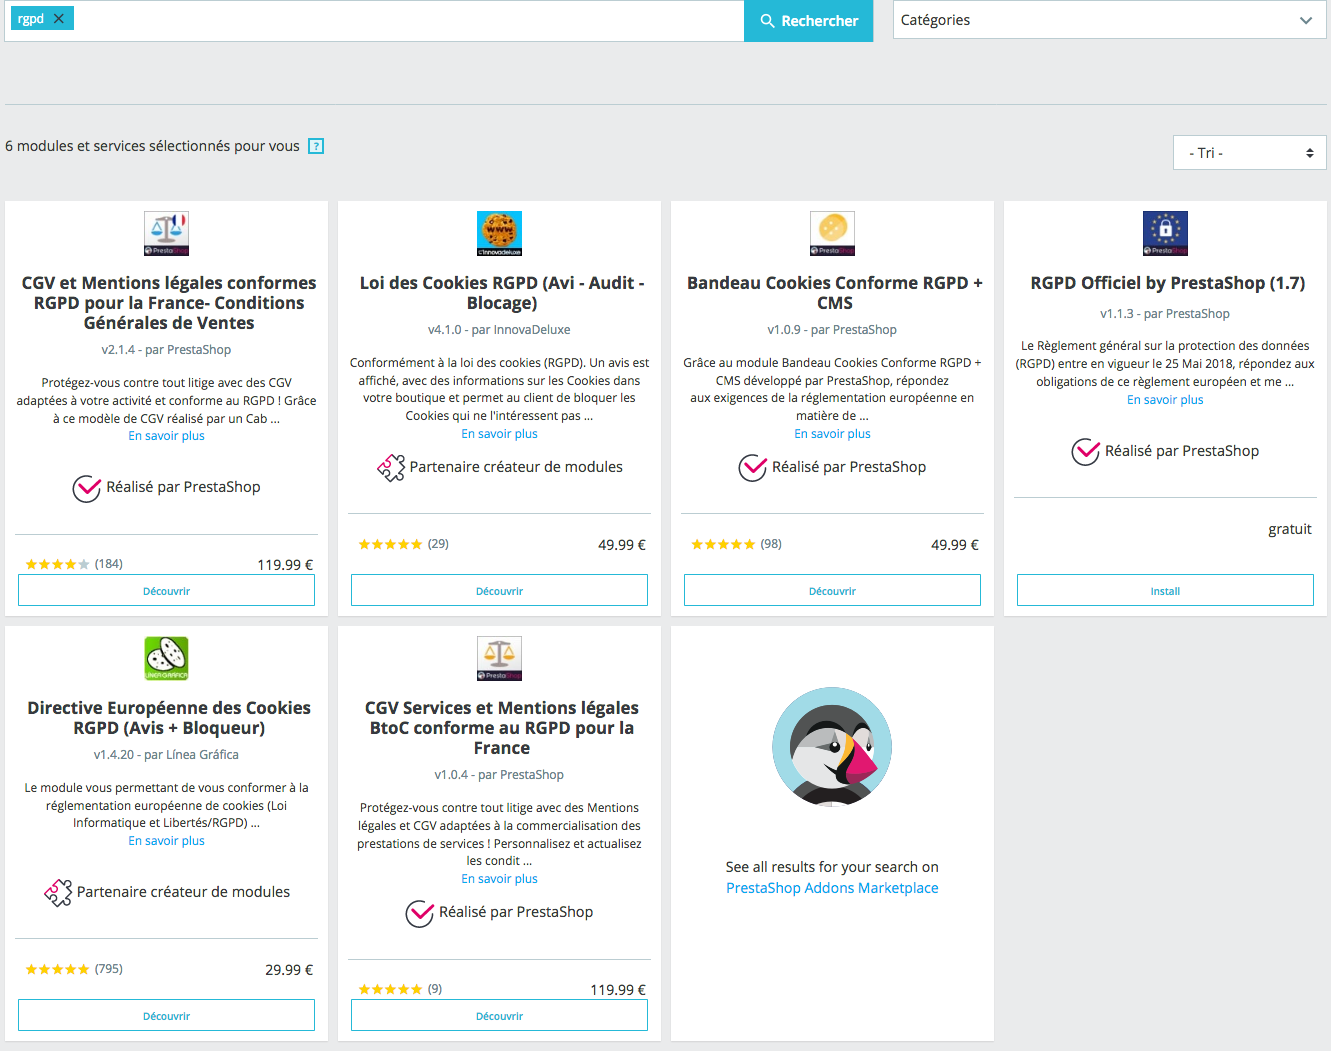
Task: Click the module search input field
Action: 408,20
